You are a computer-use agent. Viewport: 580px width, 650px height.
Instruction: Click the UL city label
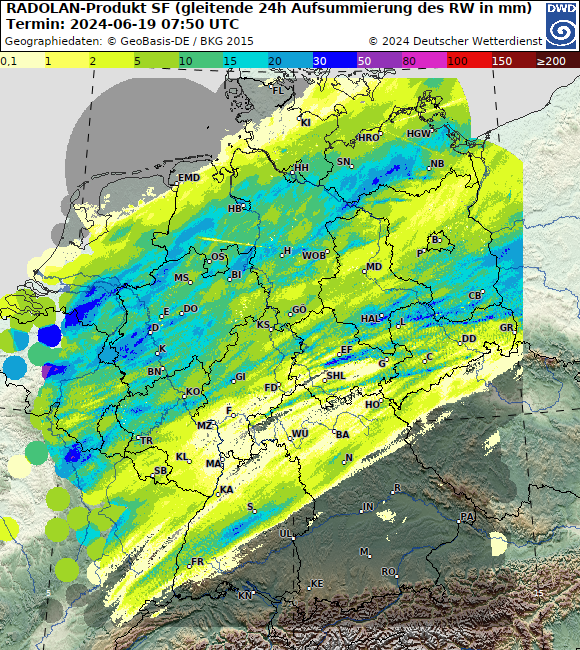(x=286, y=534)
